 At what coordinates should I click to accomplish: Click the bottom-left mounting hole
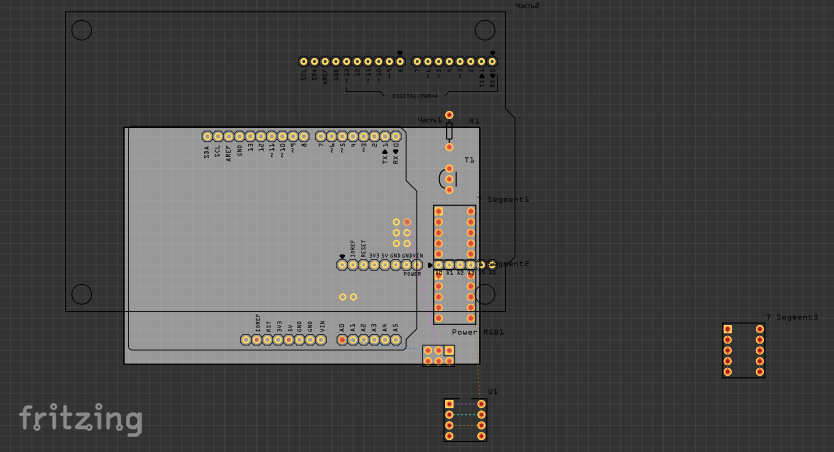(x=81, y=294)
